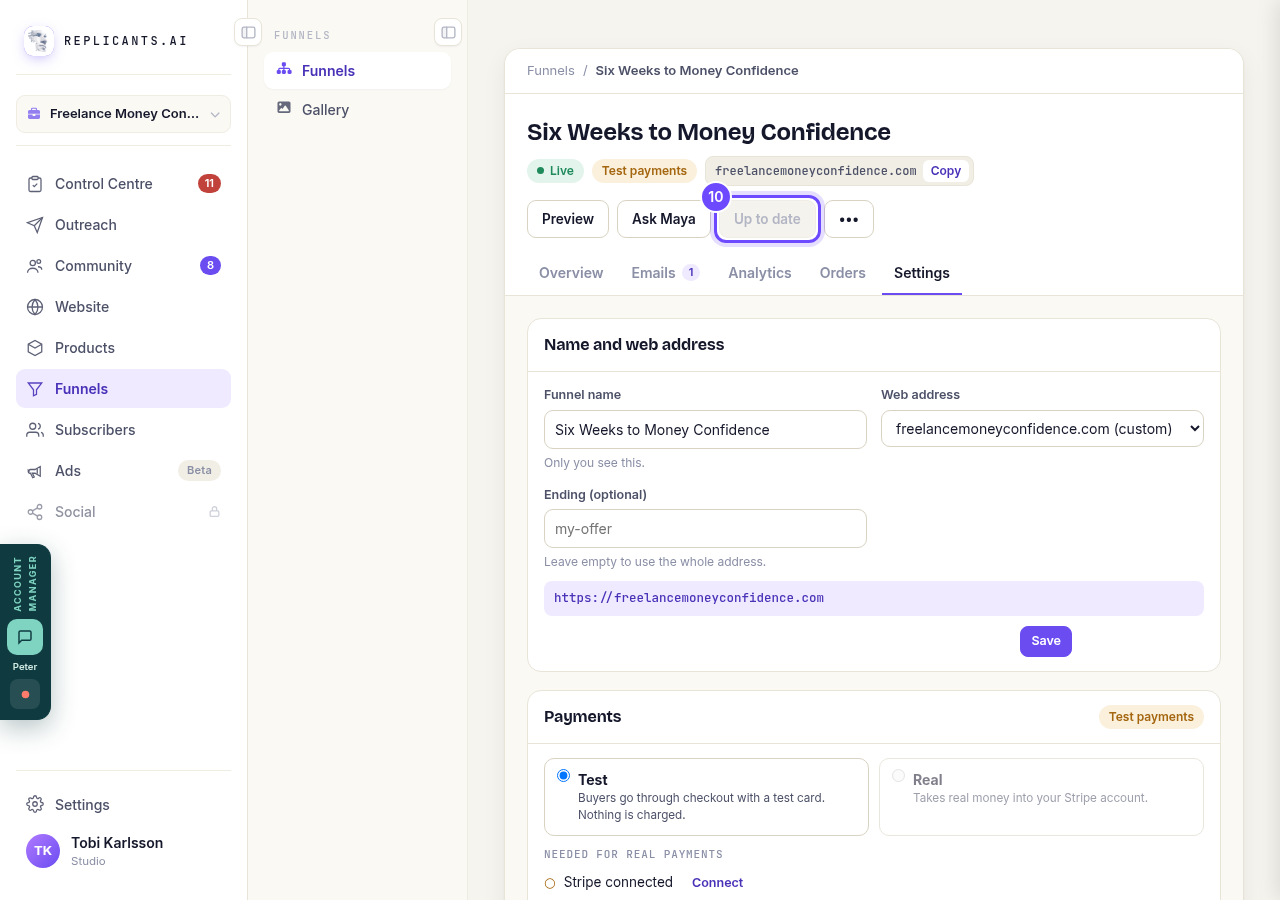This screenshot has height=900, width=1280.
Task: Switch to the Analytics tab
Action: click(760, 273)
